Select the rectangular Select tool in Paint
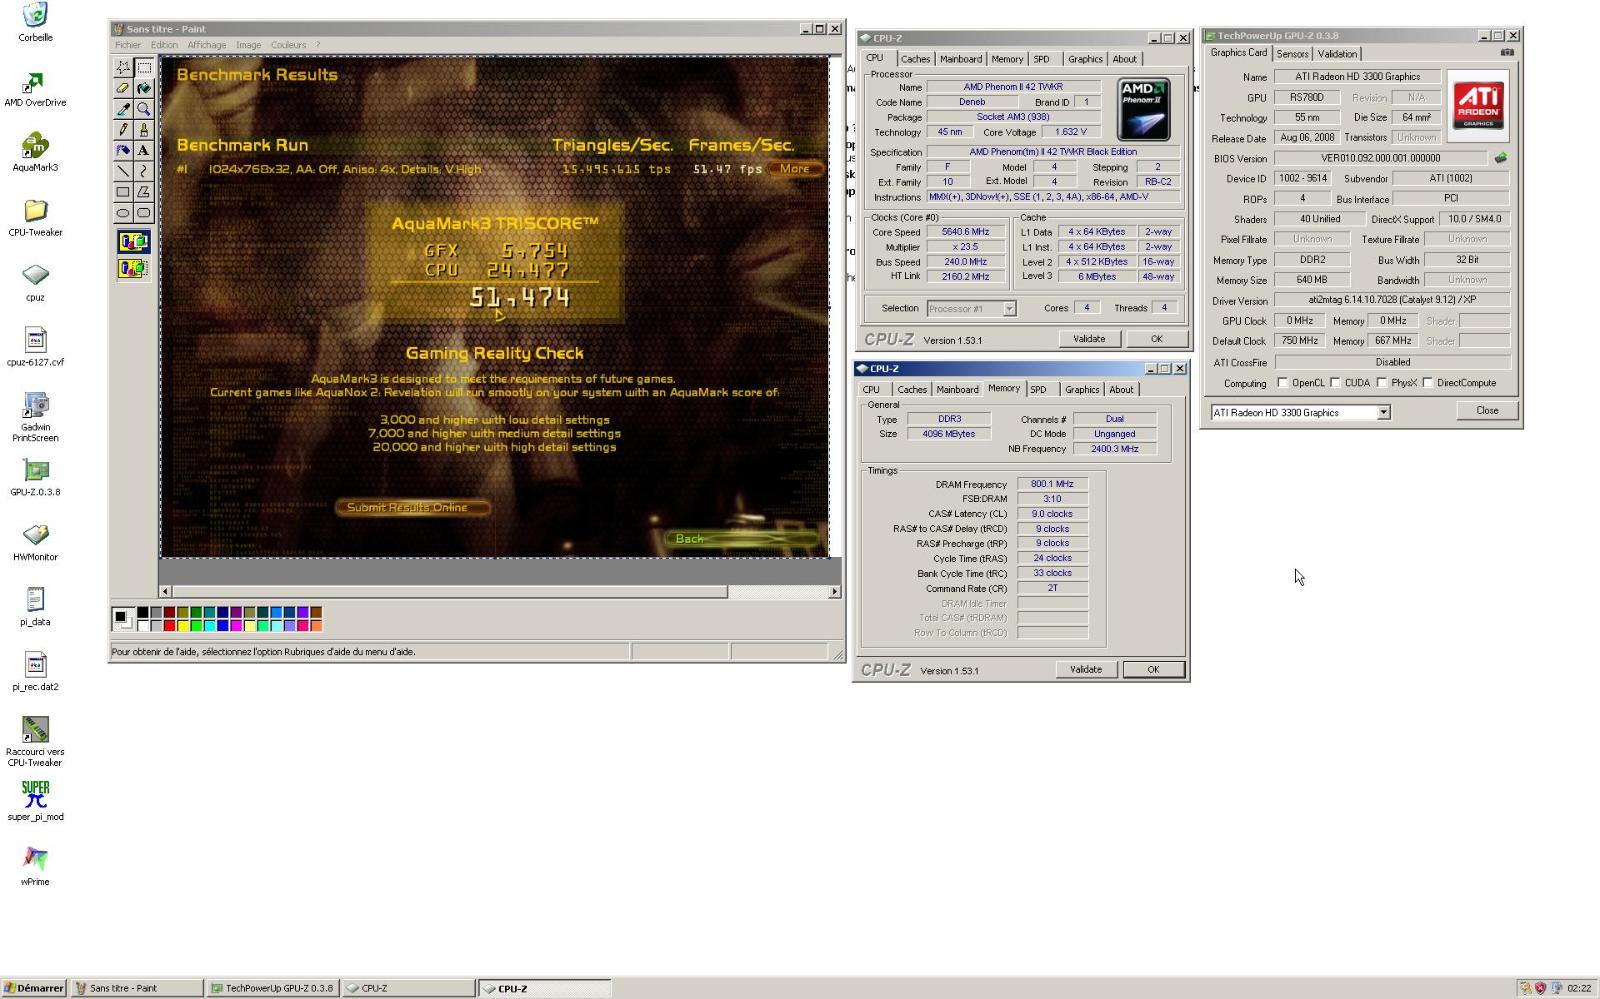 click(x=144, y=68)
